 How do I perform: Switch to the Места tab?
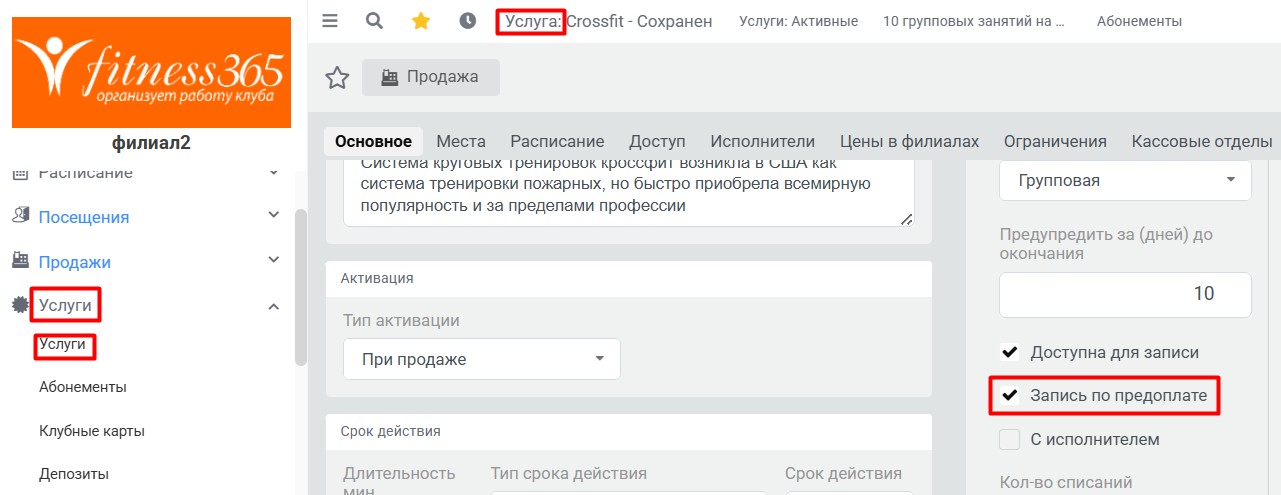click(x=461, y=141)
